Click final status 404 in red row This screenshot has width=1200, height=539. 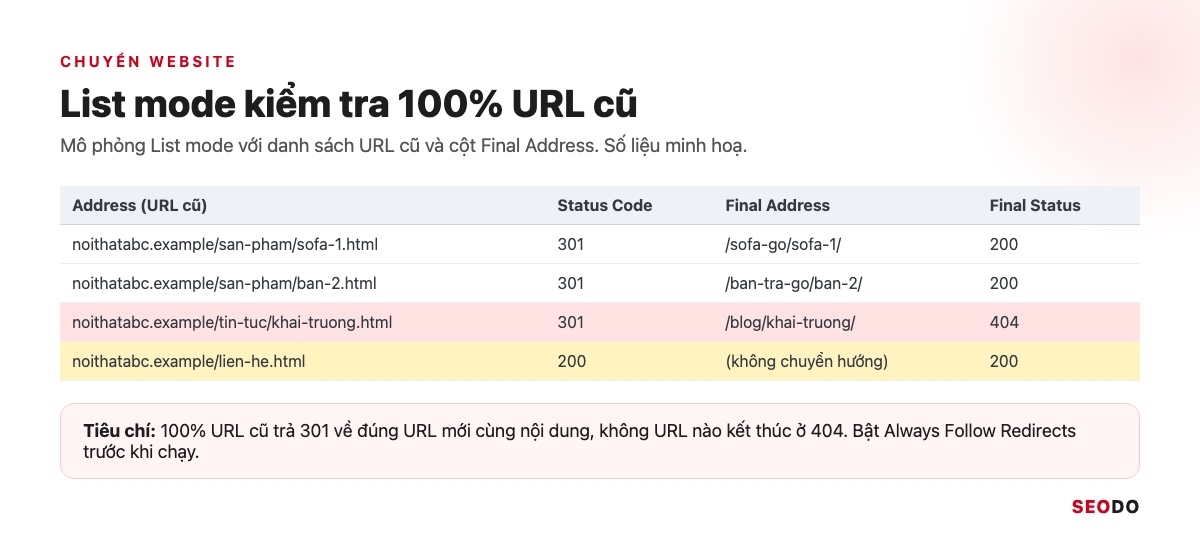[1004, 322]
